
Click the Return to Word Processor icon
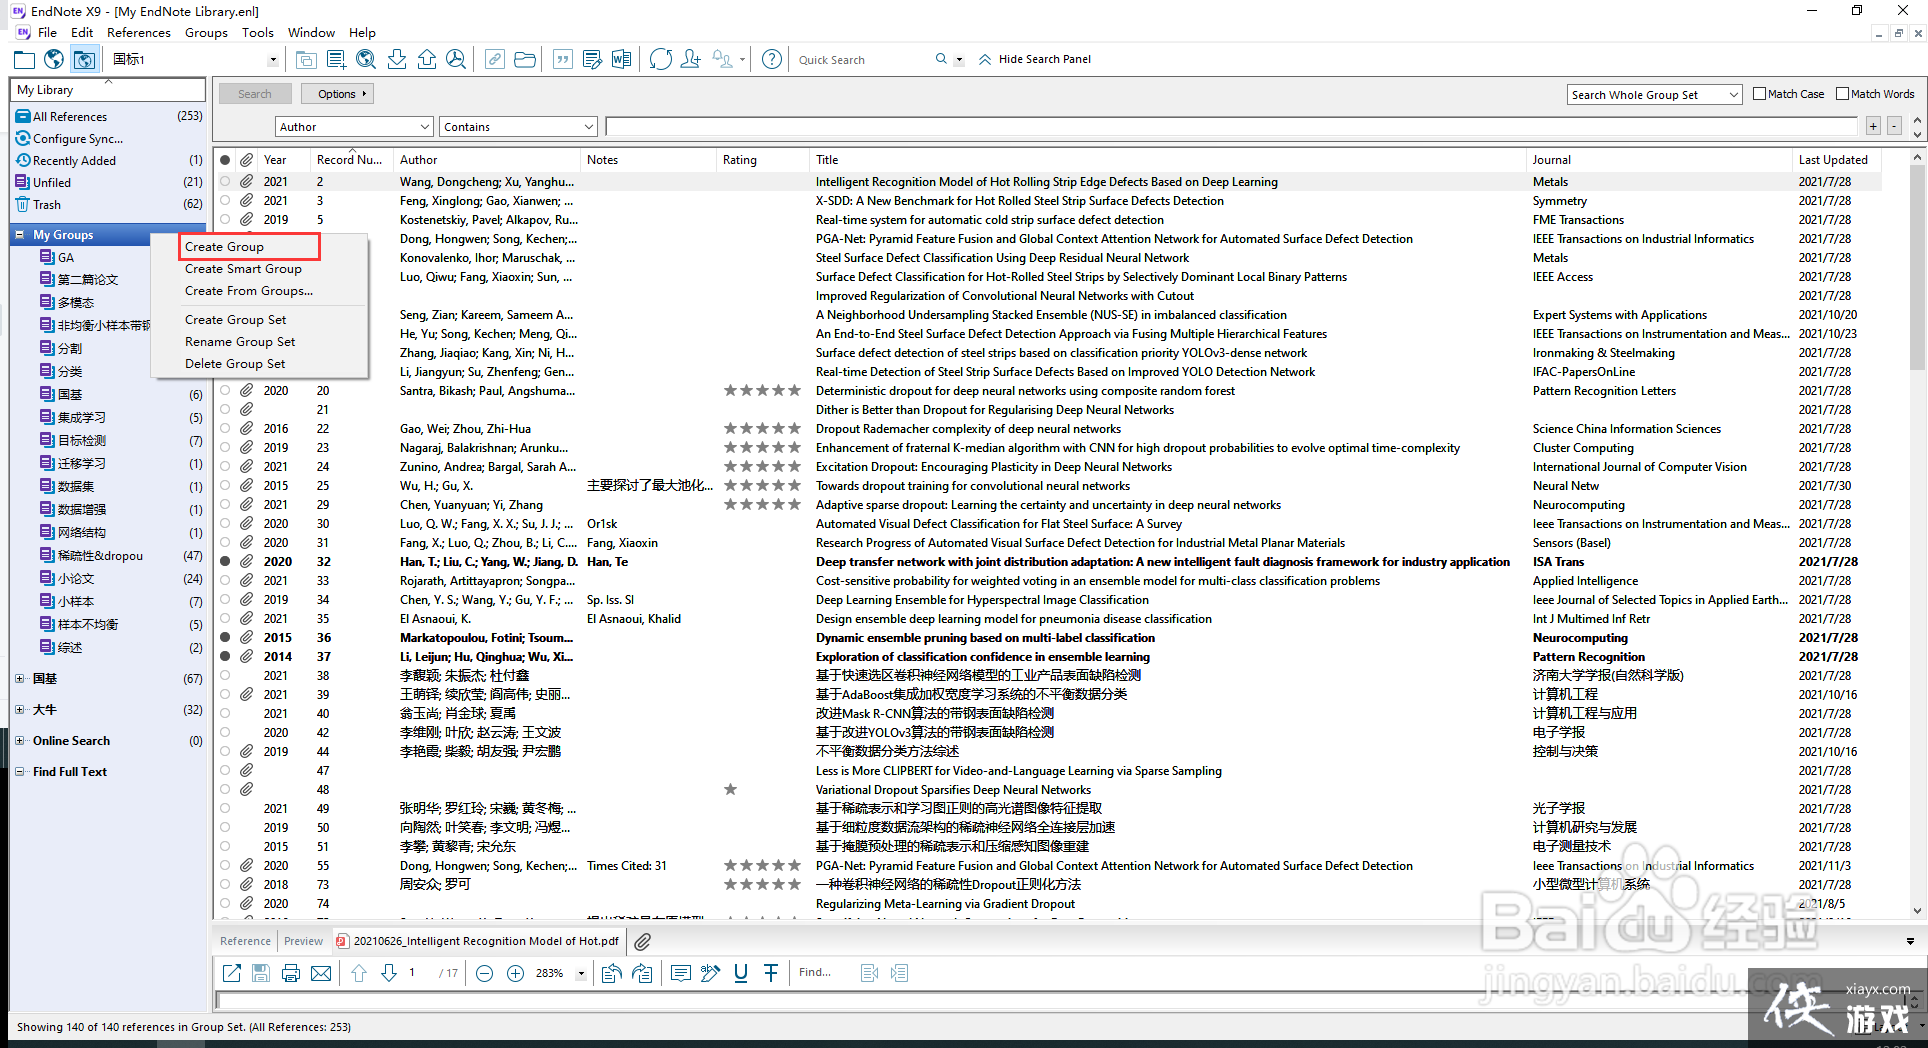[622, 60]
